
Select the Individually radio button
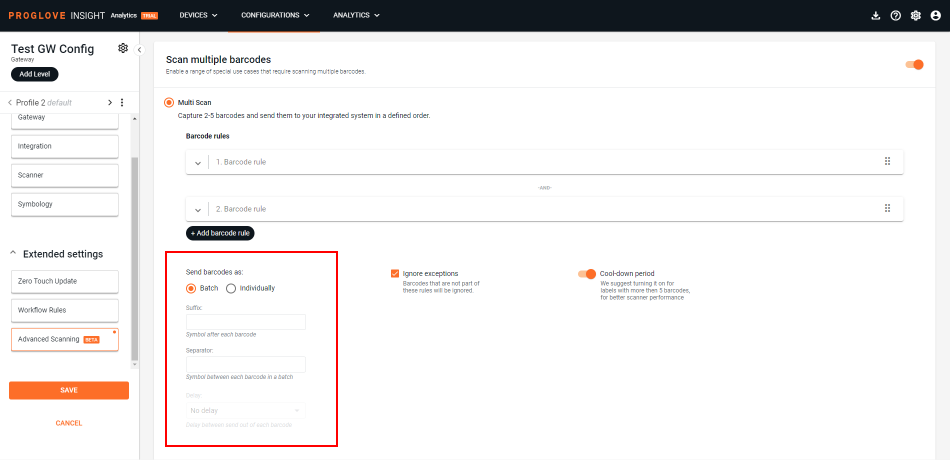tap(231, 288)
